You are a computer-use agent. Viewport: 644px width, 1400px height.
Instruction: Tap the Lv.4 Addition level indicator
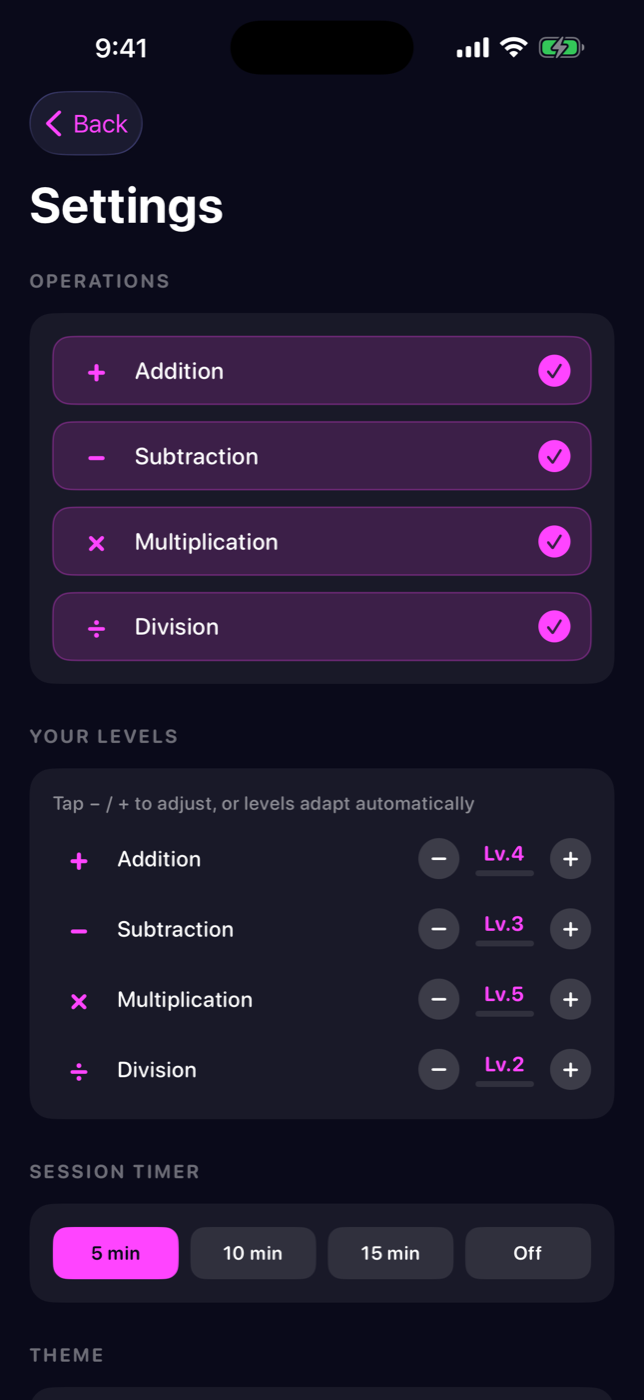coord(504,855)
